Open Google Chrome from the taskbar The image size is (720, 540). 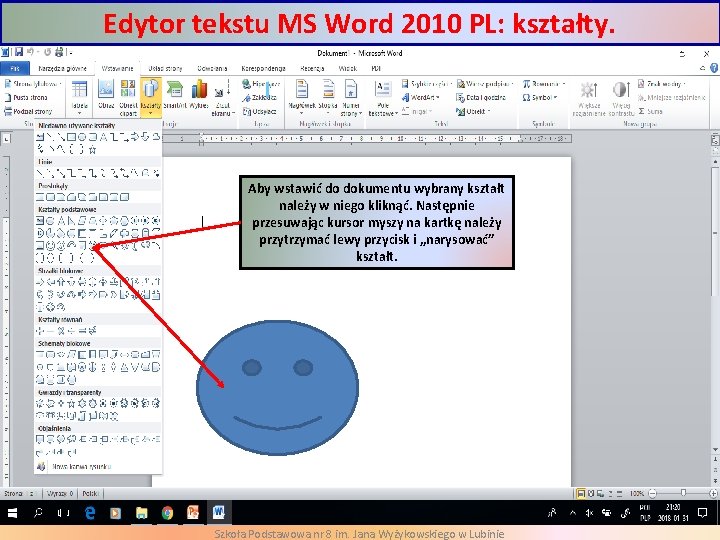pyautogui.click(x=167, y=513)
